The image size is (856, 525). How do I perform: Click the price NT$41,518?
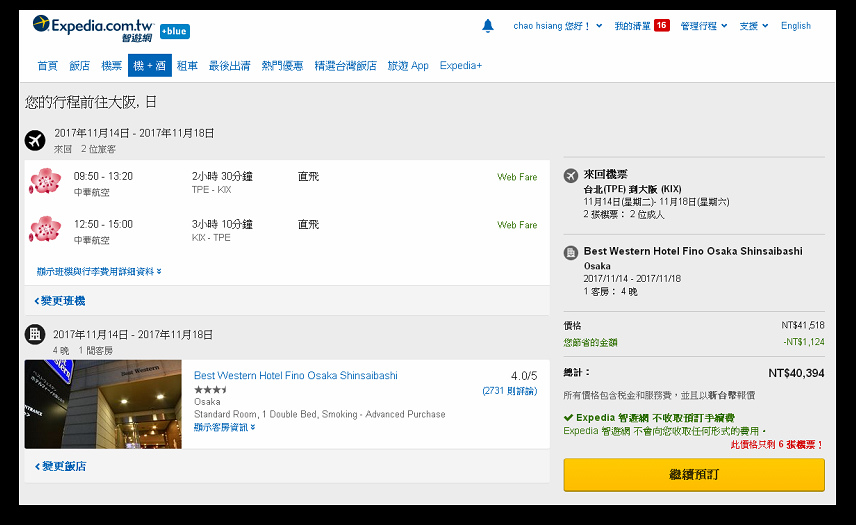coord(802,325)
